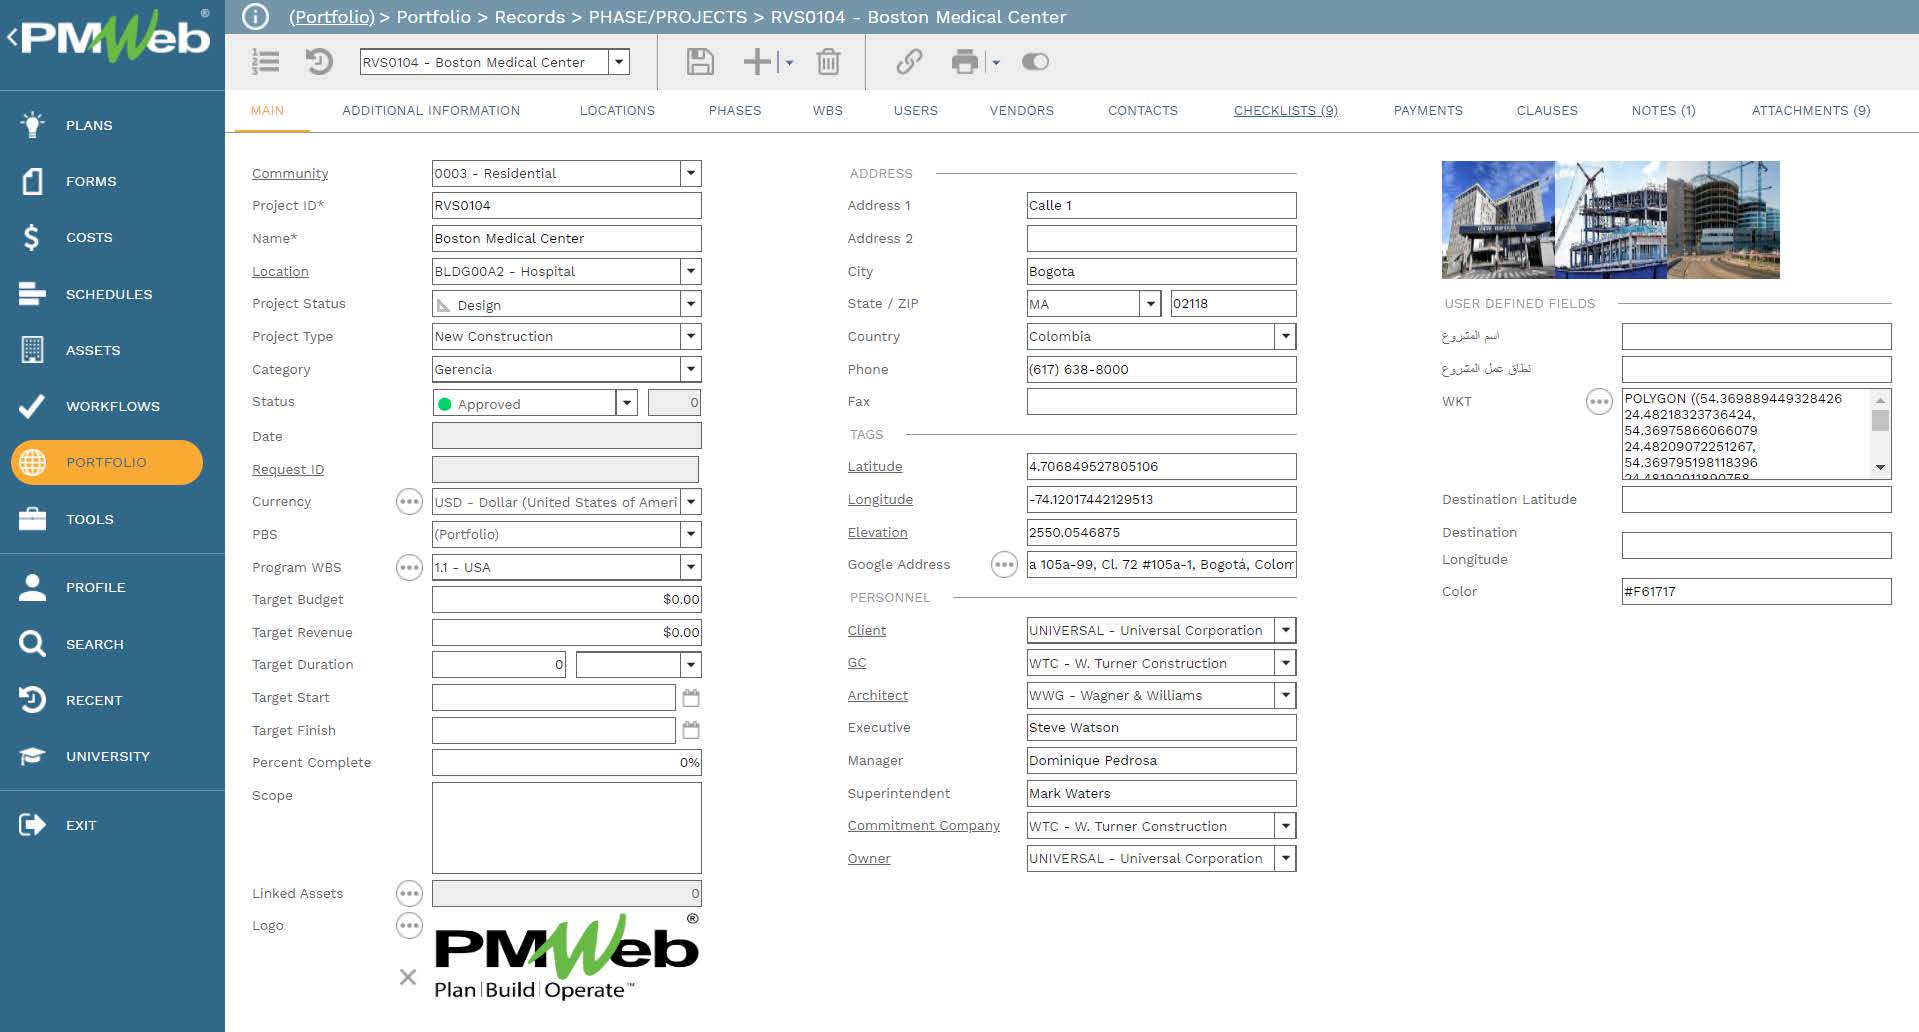Click the ellipsis next to Currency
The image size is (1919, 1032).
pyautogui.click(x=409, y=501)
